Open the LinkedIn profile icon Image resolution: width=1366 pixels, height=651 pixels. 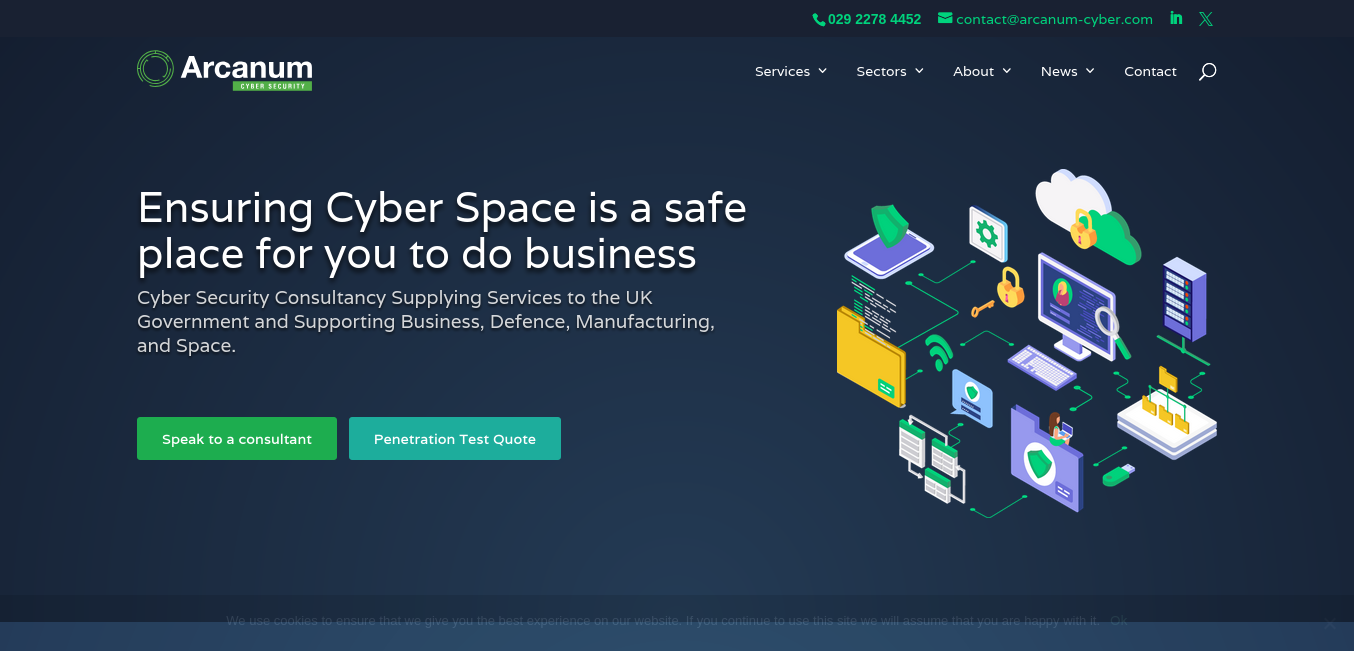tap(1176, 18)
